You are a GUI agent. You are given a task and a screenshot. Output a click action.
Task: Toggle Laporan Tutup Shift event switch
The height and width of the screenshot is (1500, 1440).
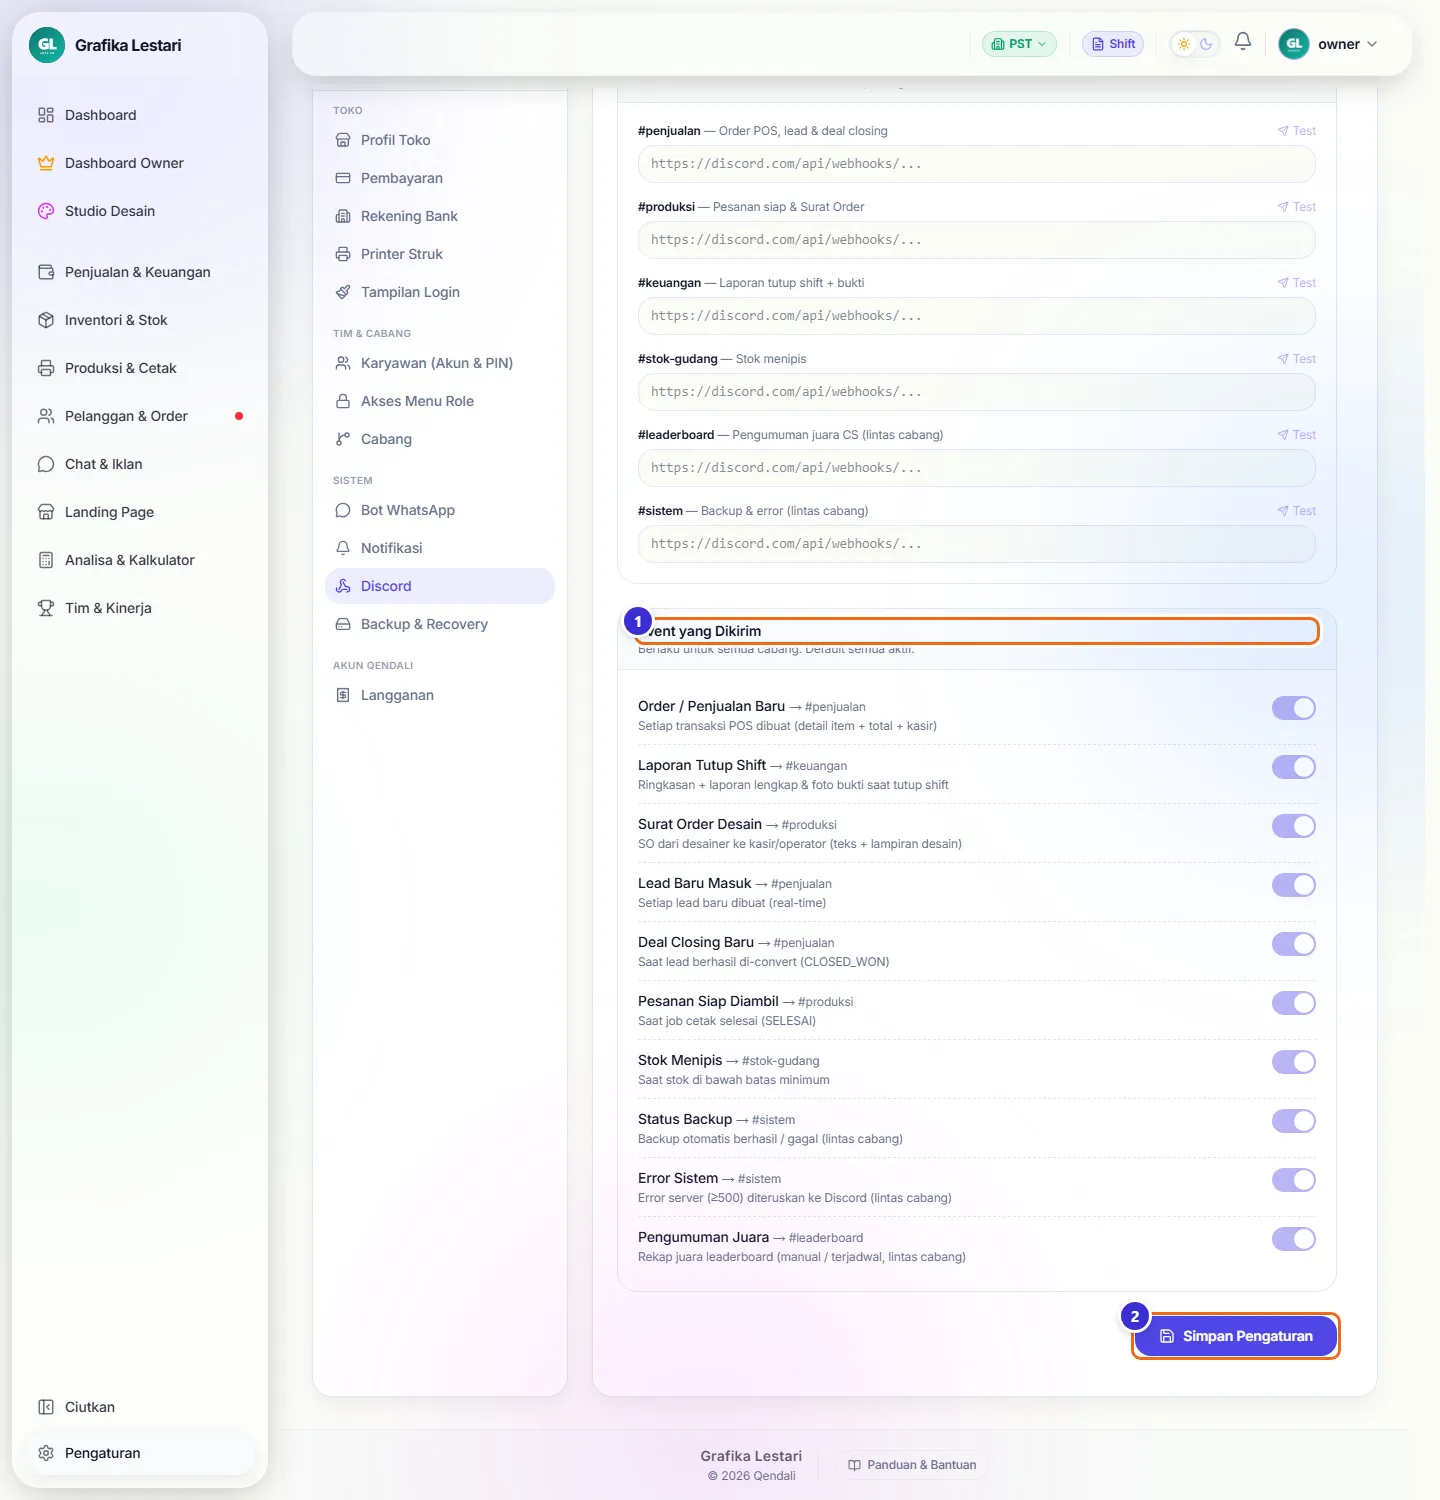pyautogui.click(x=1294, y=767)
